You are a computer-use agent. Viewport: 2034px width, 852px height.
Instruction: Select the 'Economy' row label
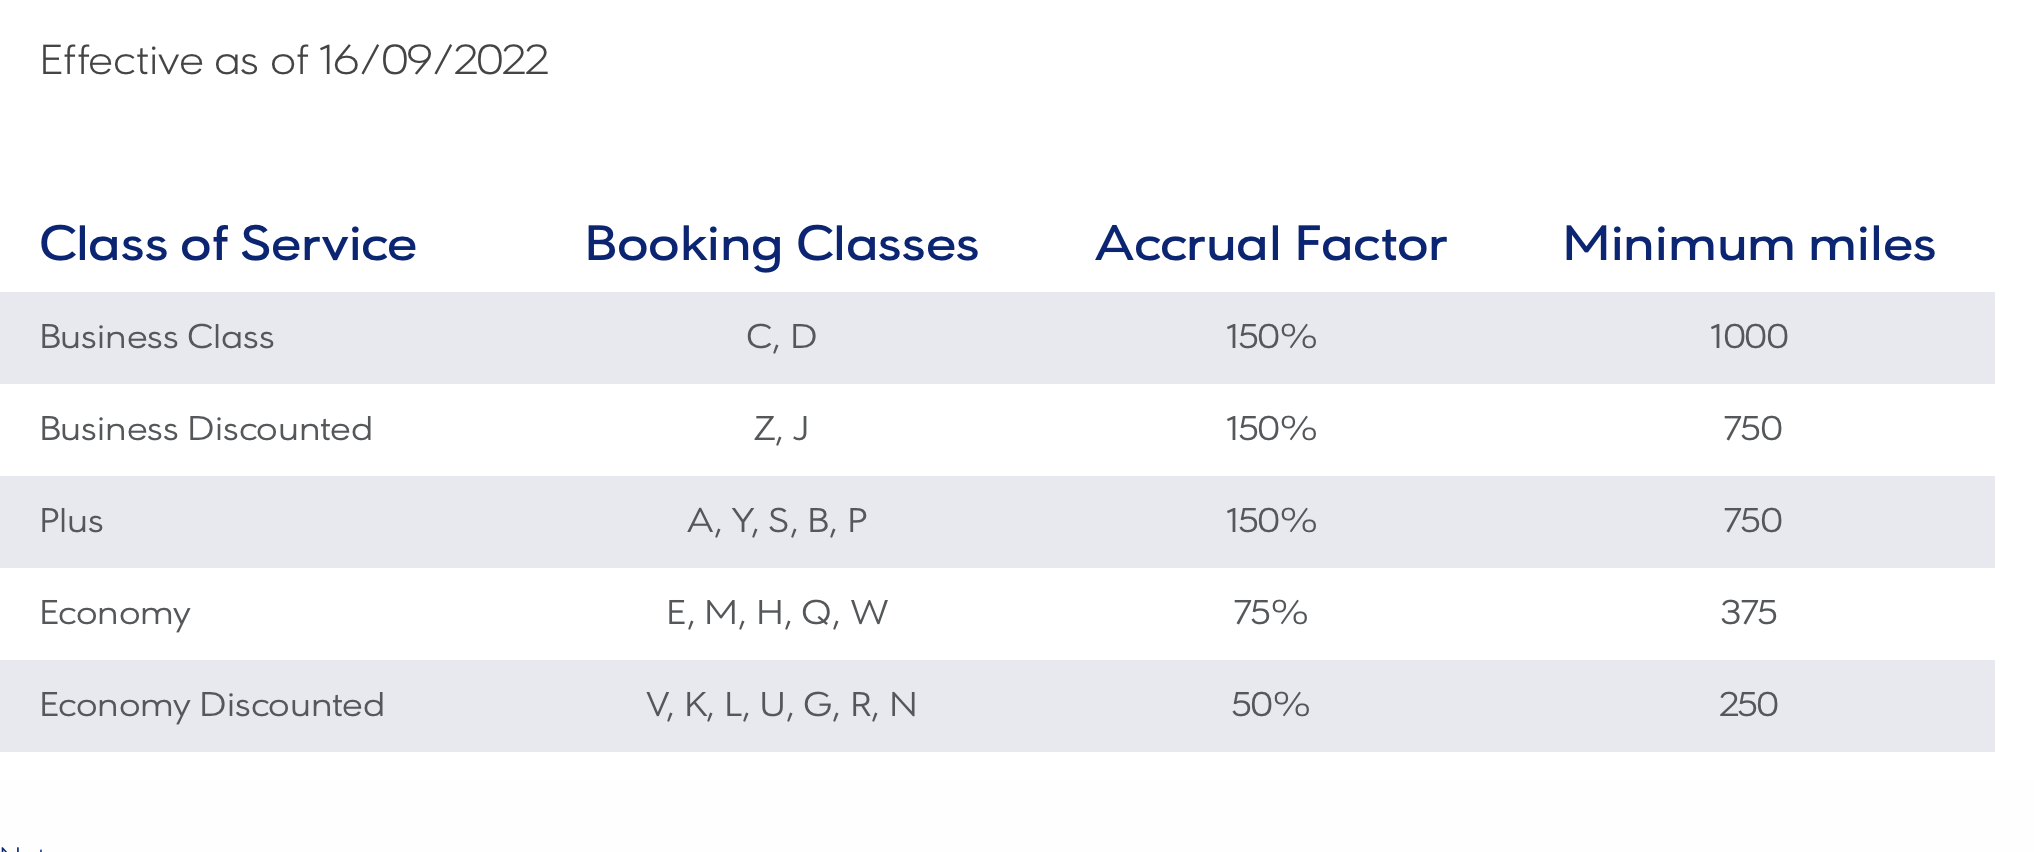(x=115, y=613)
